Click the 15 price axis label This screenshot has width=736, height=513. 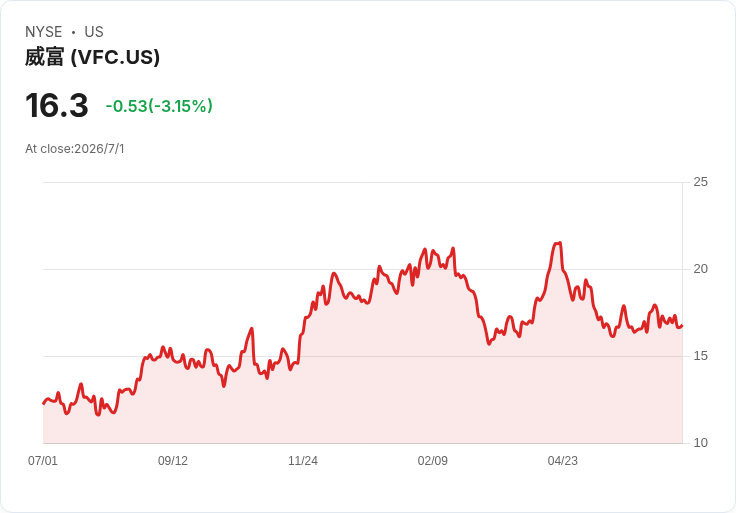(x=700, y=356)
